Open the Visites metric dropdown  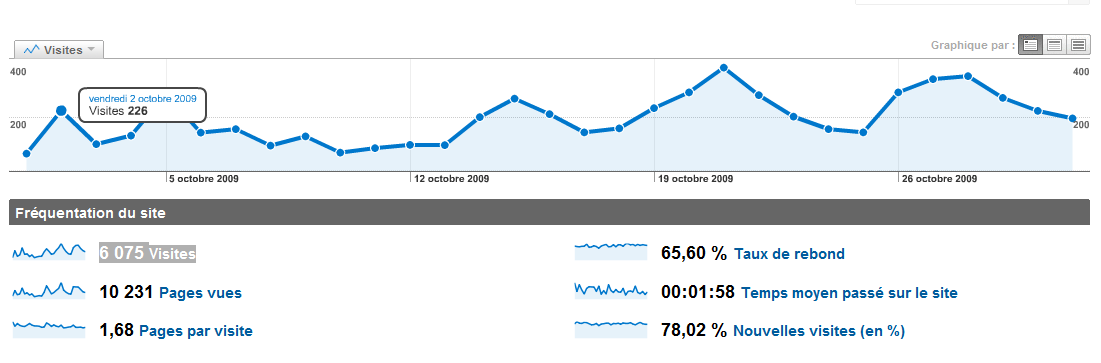pyautogui.click(x=60, y=50)
